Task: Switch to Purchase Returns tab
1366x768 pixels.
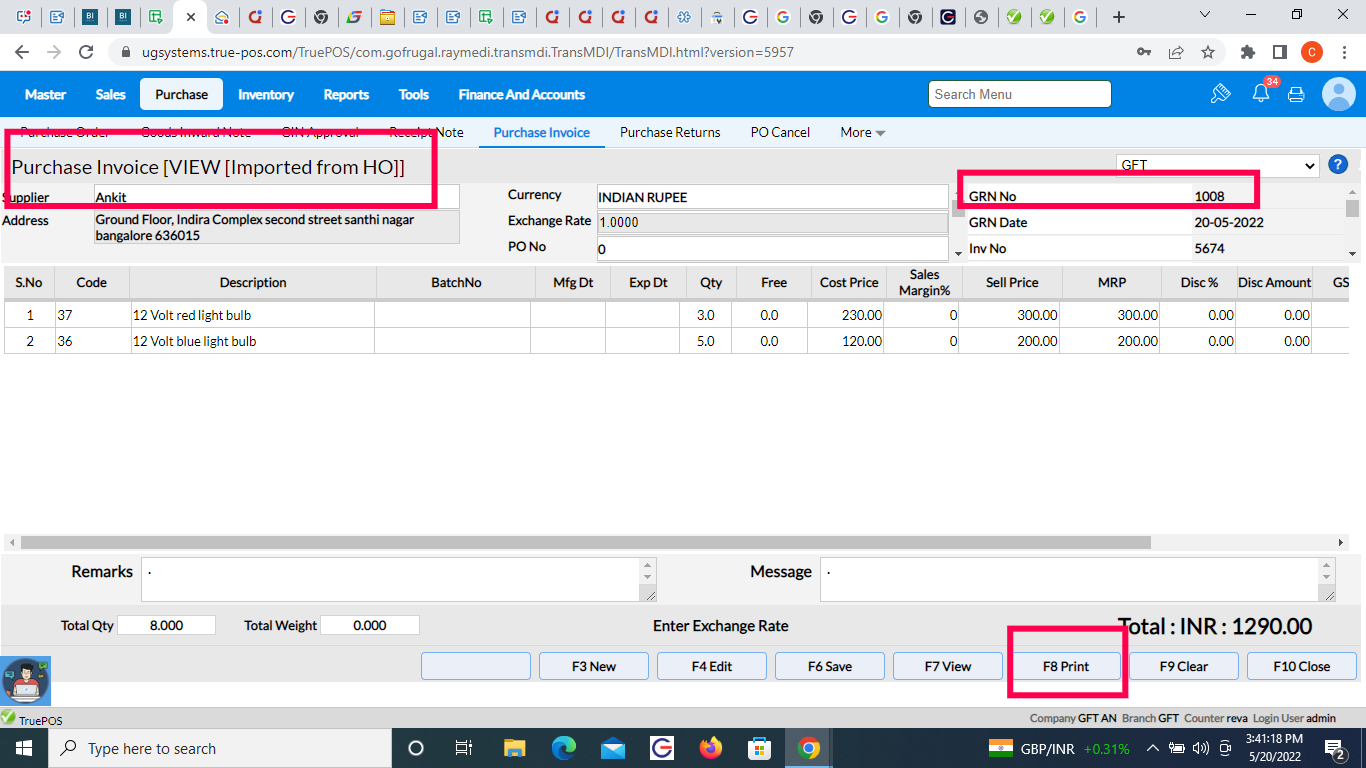Action: coord(669,132)
